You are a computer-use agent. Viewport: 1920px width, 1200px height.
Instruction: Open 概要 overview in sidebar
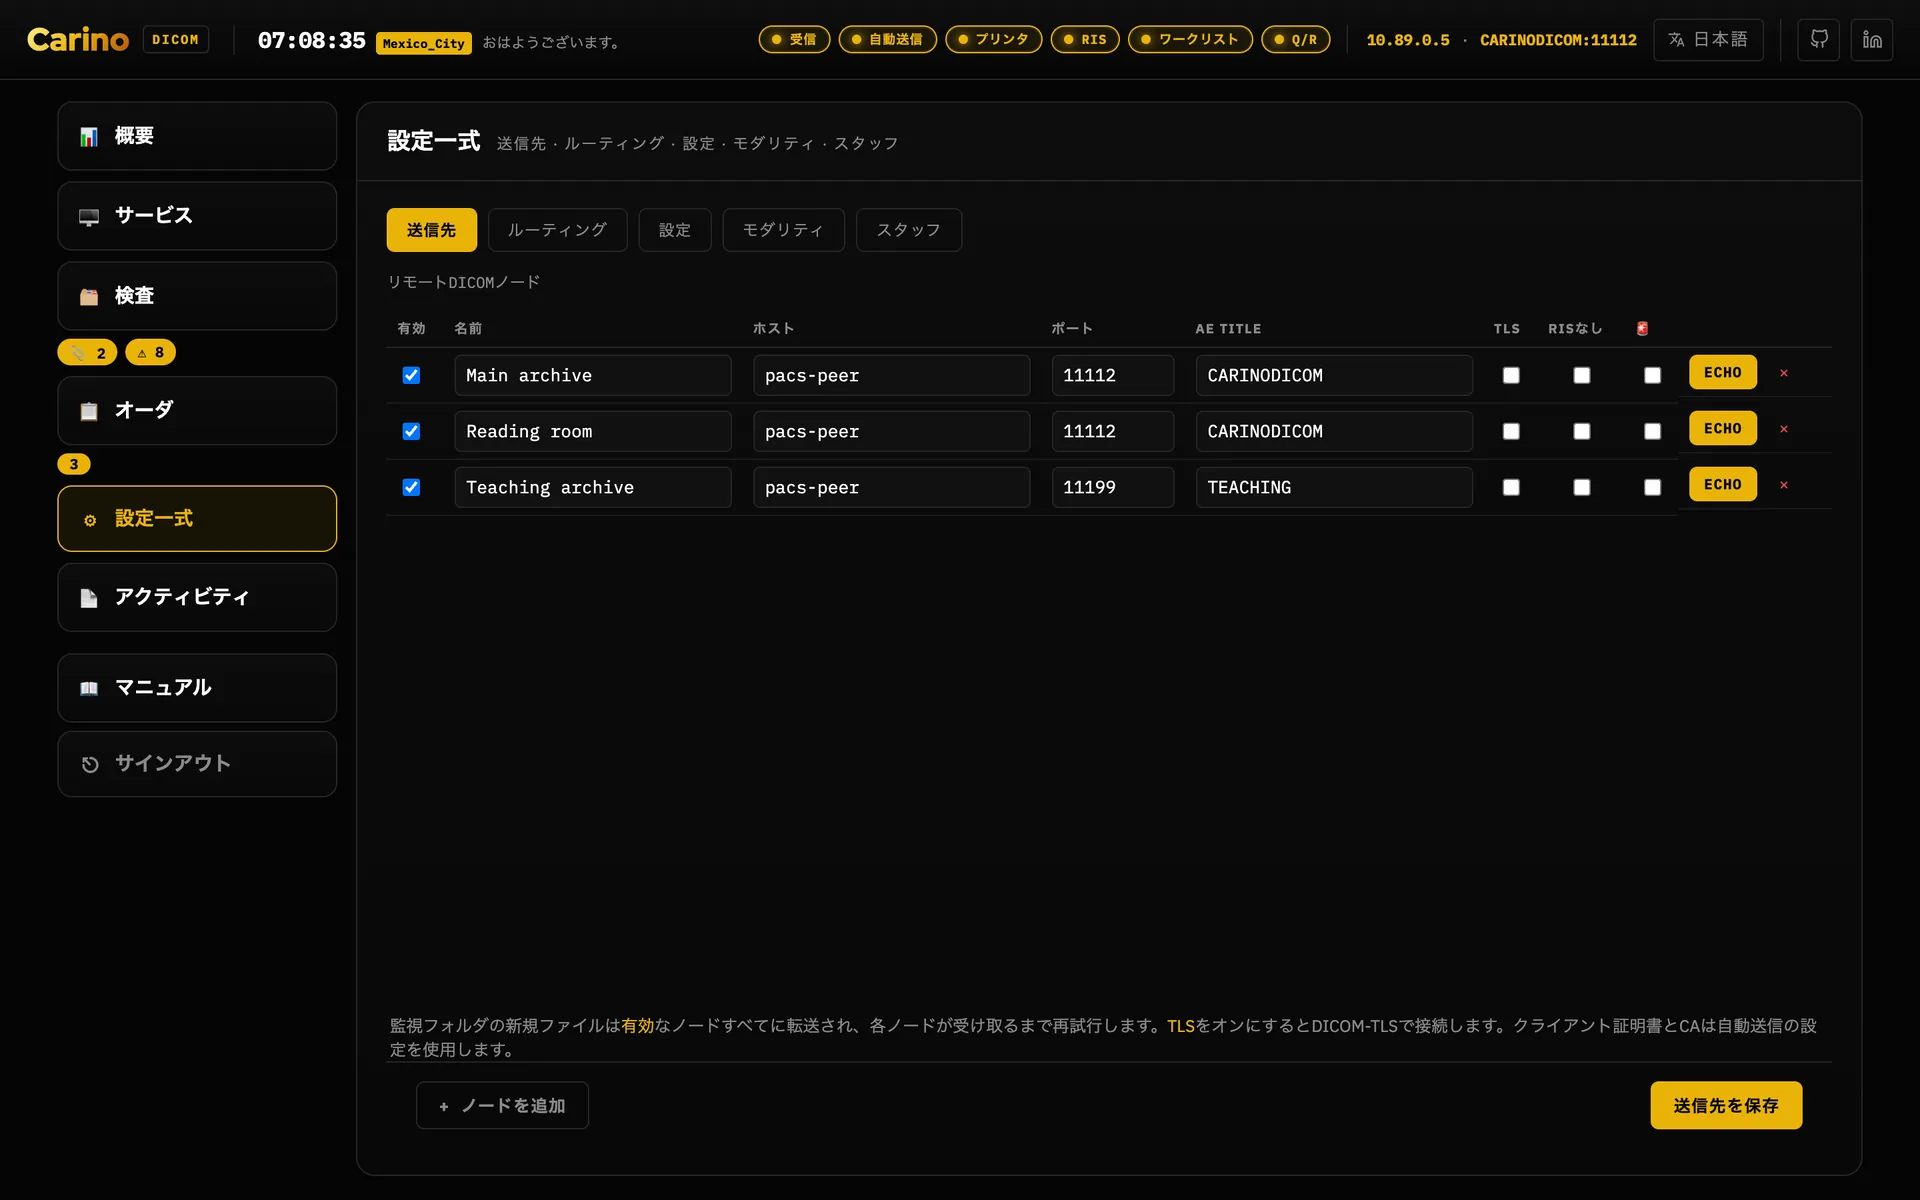click(x=197, y=136)
